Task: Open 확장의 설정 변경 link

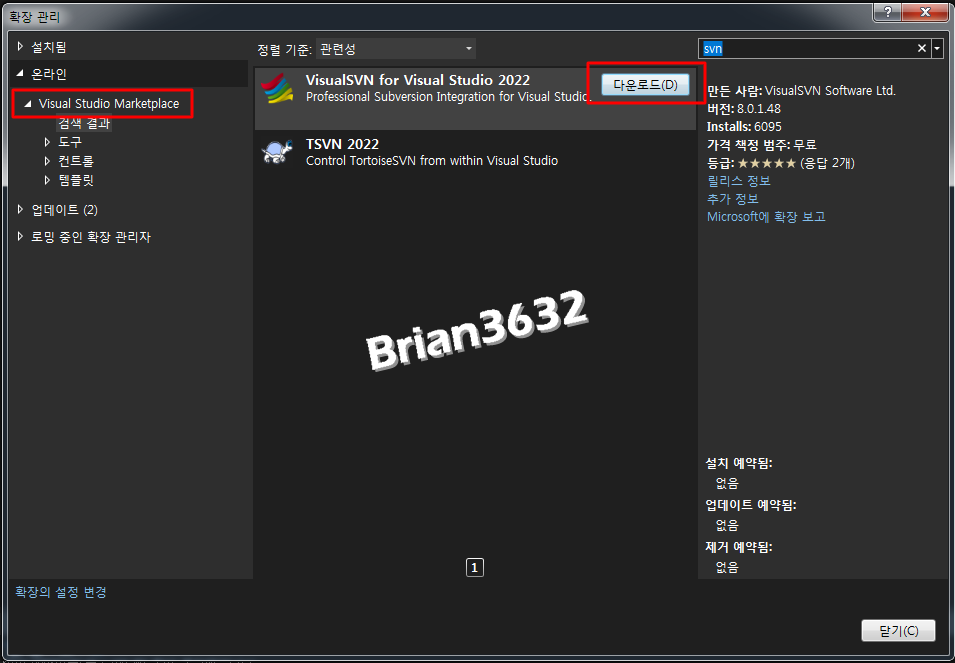Action: (61, 592)
